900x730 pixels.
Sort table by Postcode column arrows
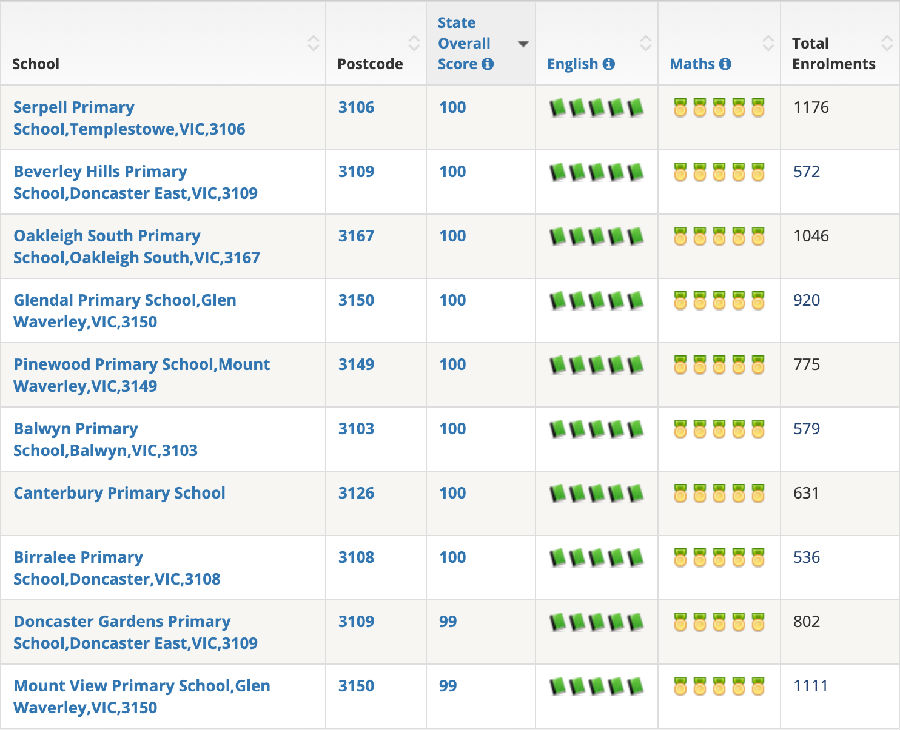(x=414, y=43)
